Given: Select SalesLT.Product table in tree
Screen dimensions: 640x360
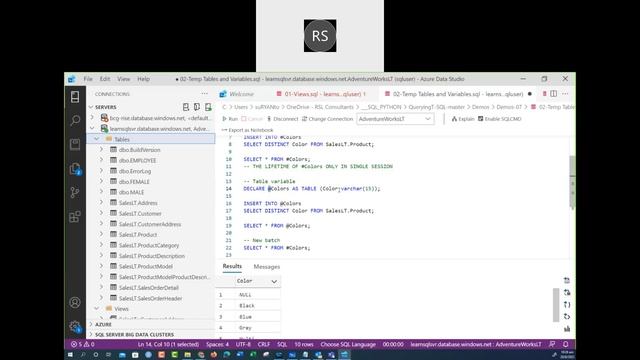Looking at the screenshot, I should tap(138, 235).
